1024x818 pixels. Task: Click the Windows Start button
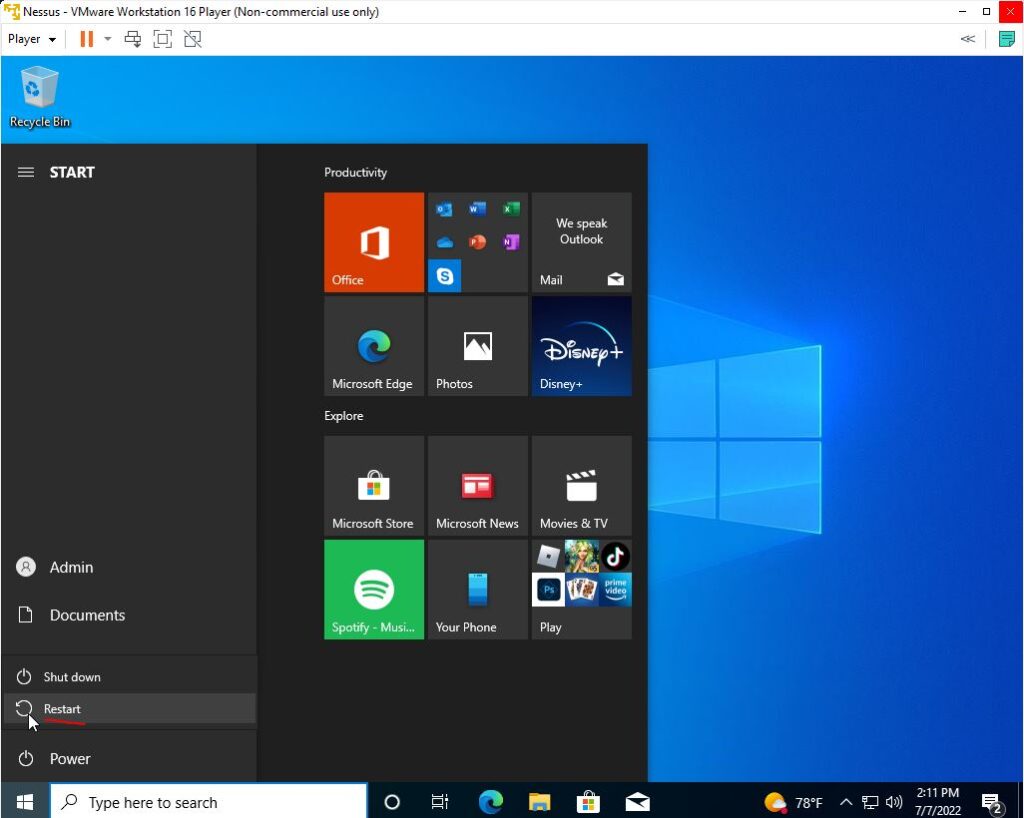click(x=25, y=801)
